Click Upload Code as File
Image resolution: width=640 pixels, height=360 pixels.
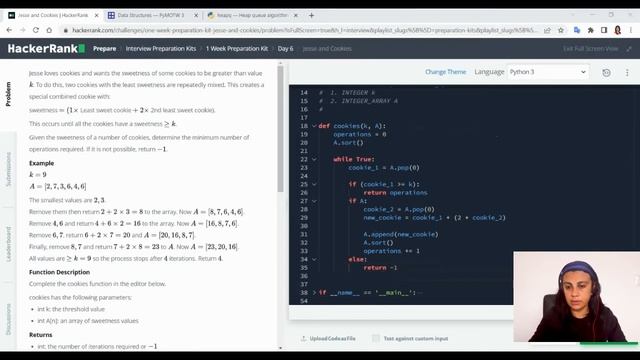[332, 338]
